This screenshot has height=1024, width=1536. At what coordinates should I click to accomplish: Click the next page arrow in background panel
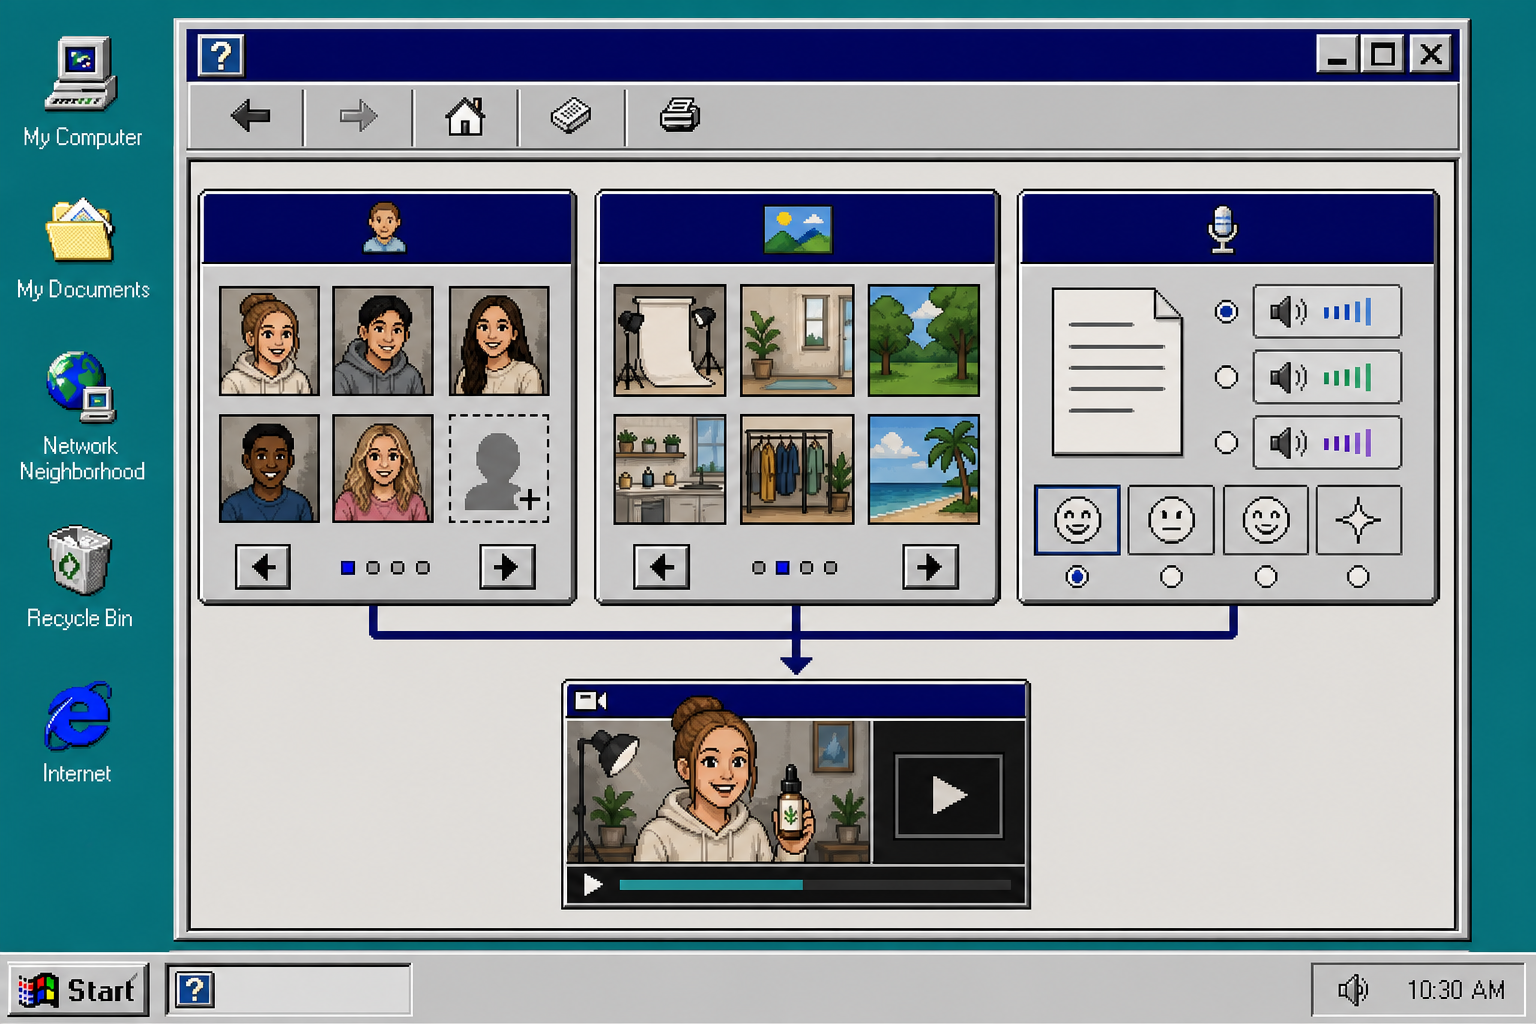930,567
